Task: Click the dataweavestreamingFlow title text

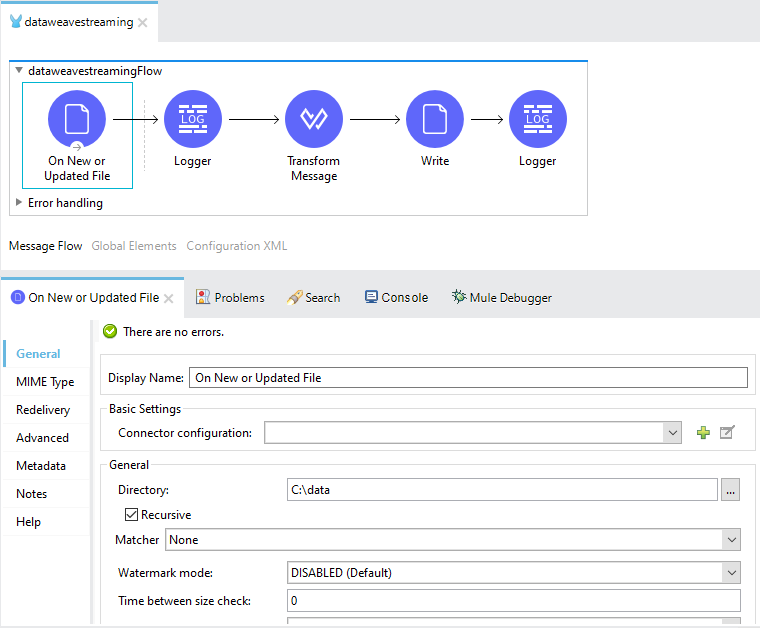Action: tap(95, 71)
